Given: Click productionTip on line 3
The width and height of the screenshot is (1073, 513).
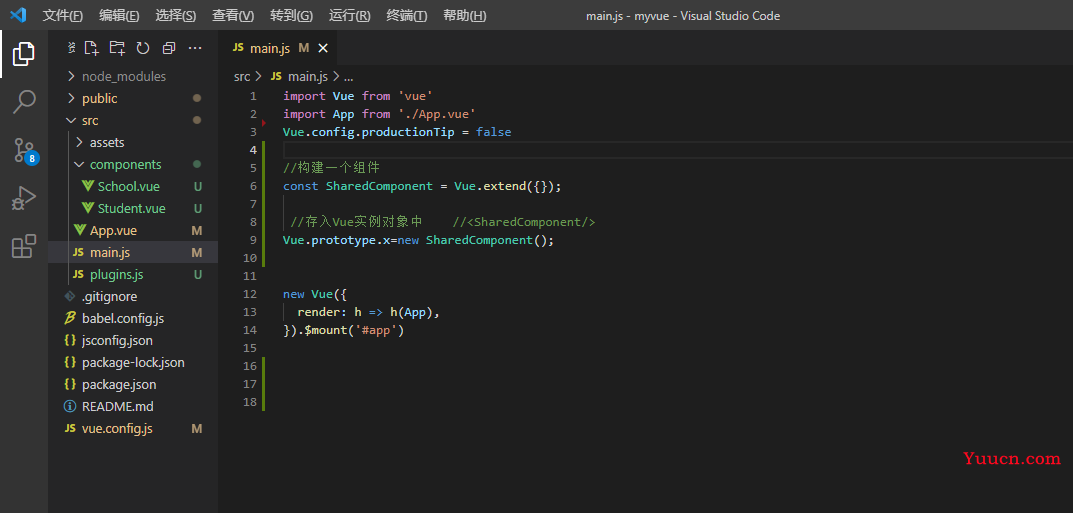Looking at the screenshot, I should (408, 132).
